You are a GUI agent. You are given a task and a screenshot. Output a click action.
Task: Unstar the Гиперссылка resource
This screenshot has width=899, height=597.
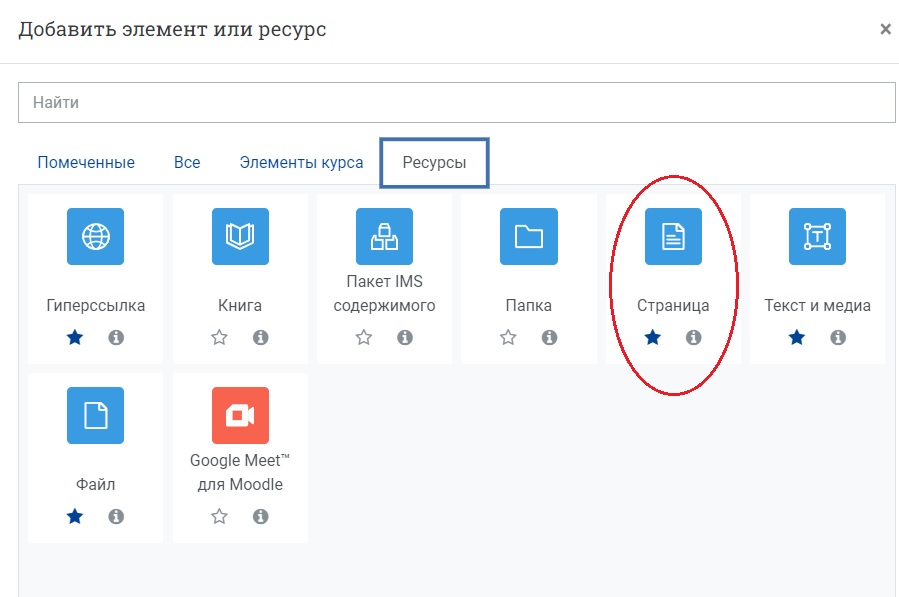click(75, 337)
